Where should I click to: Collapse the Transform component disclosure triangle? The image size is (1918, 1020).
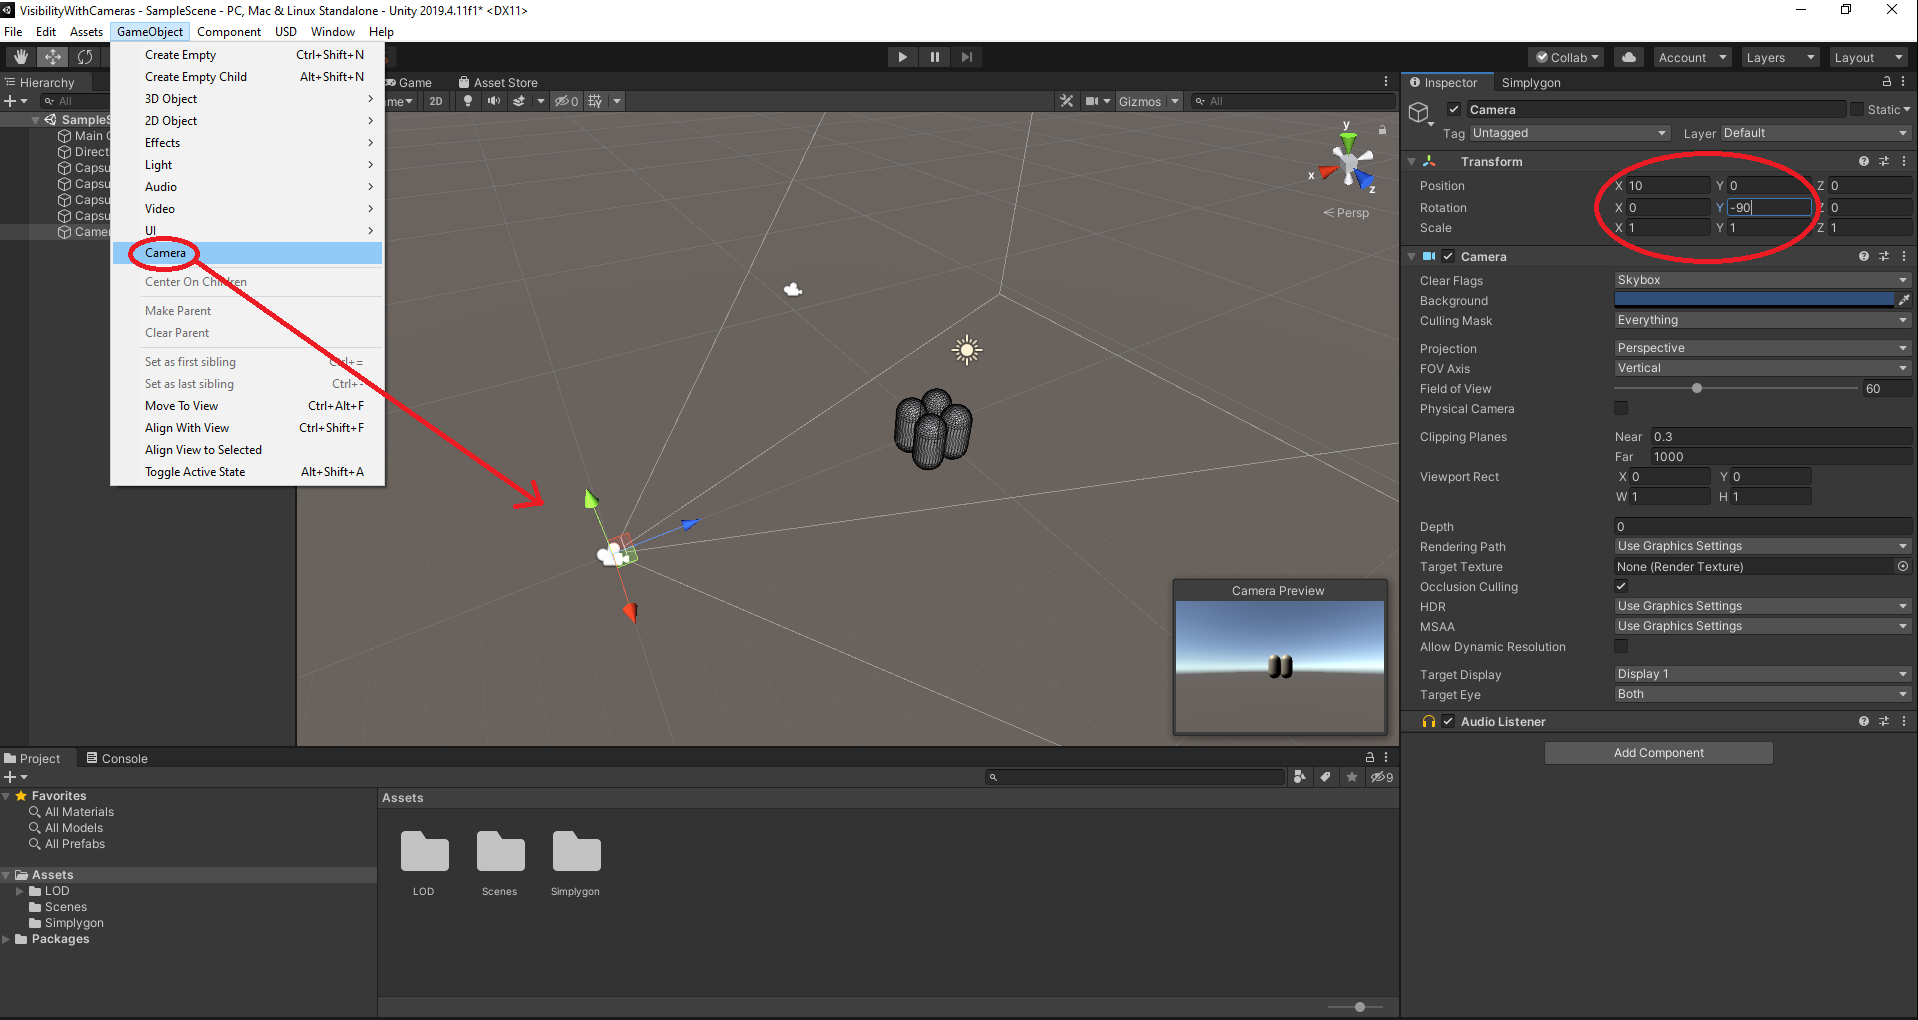pyautogui.click(x=1411, y=161)
